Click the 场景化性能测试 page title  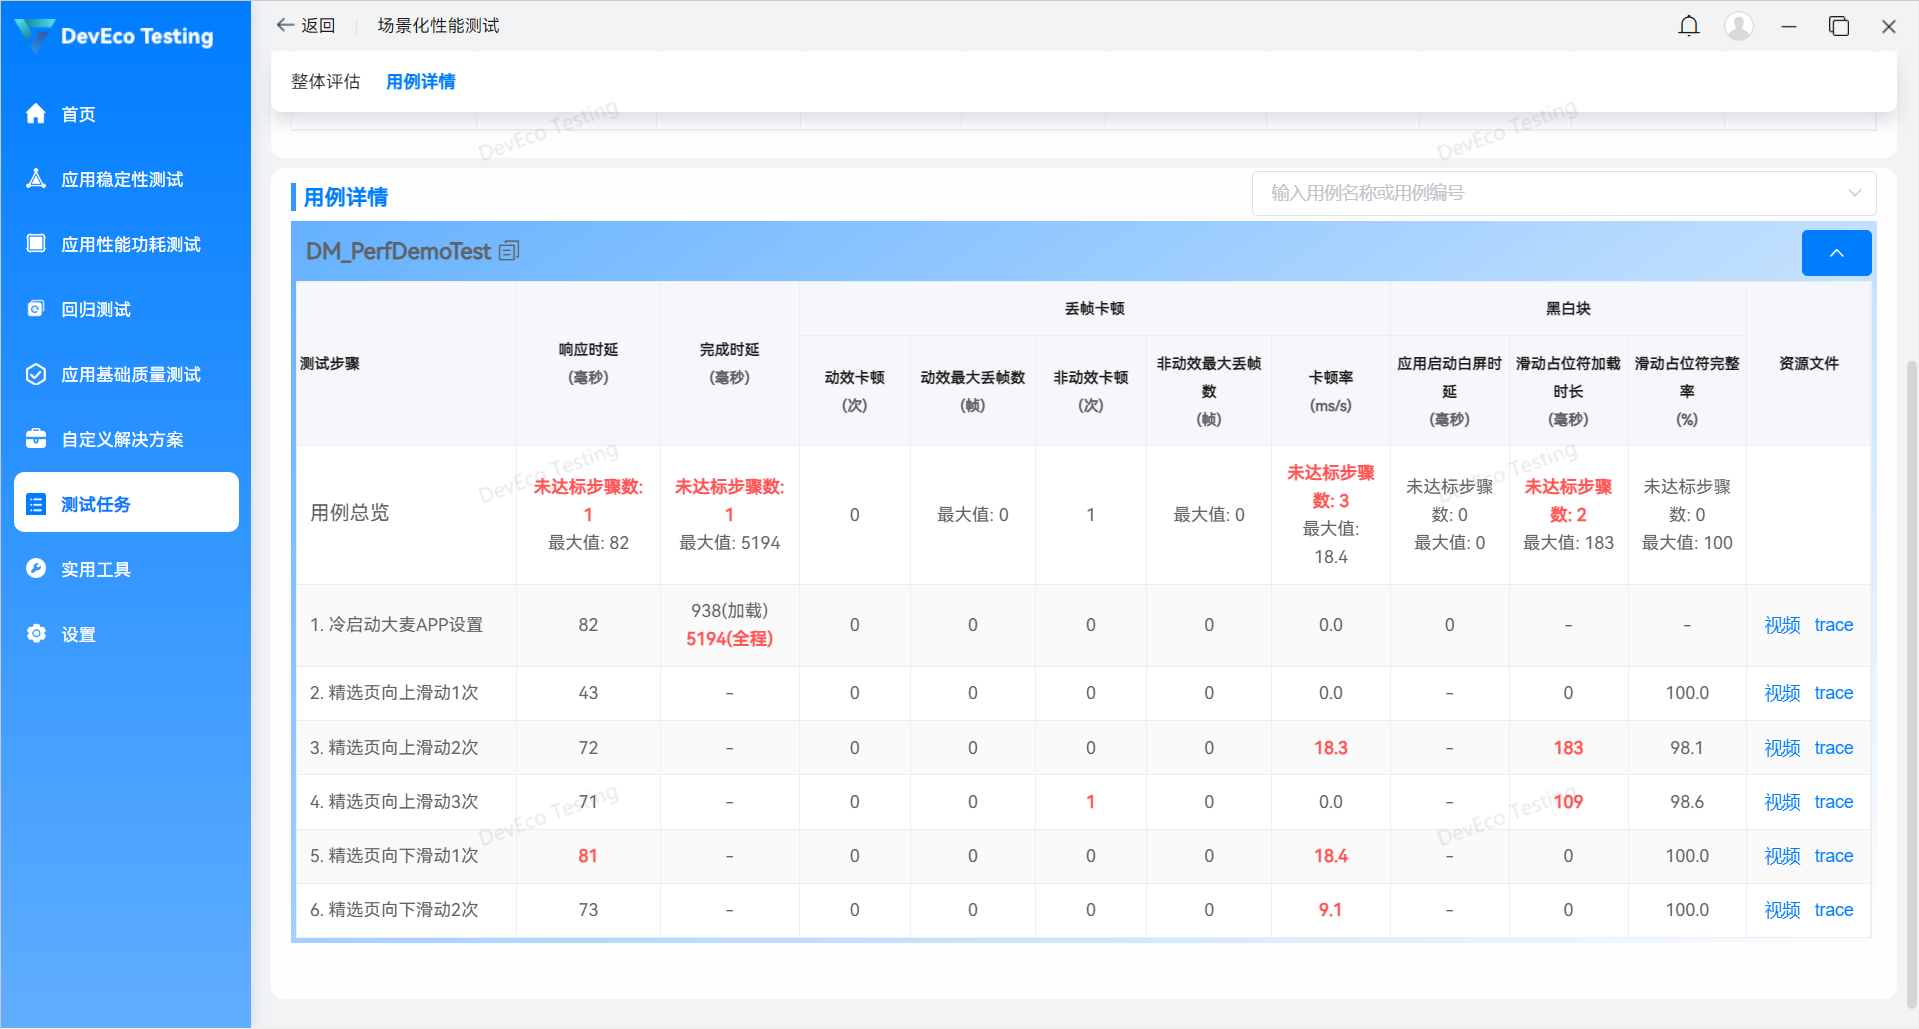[x=438, y=25]
